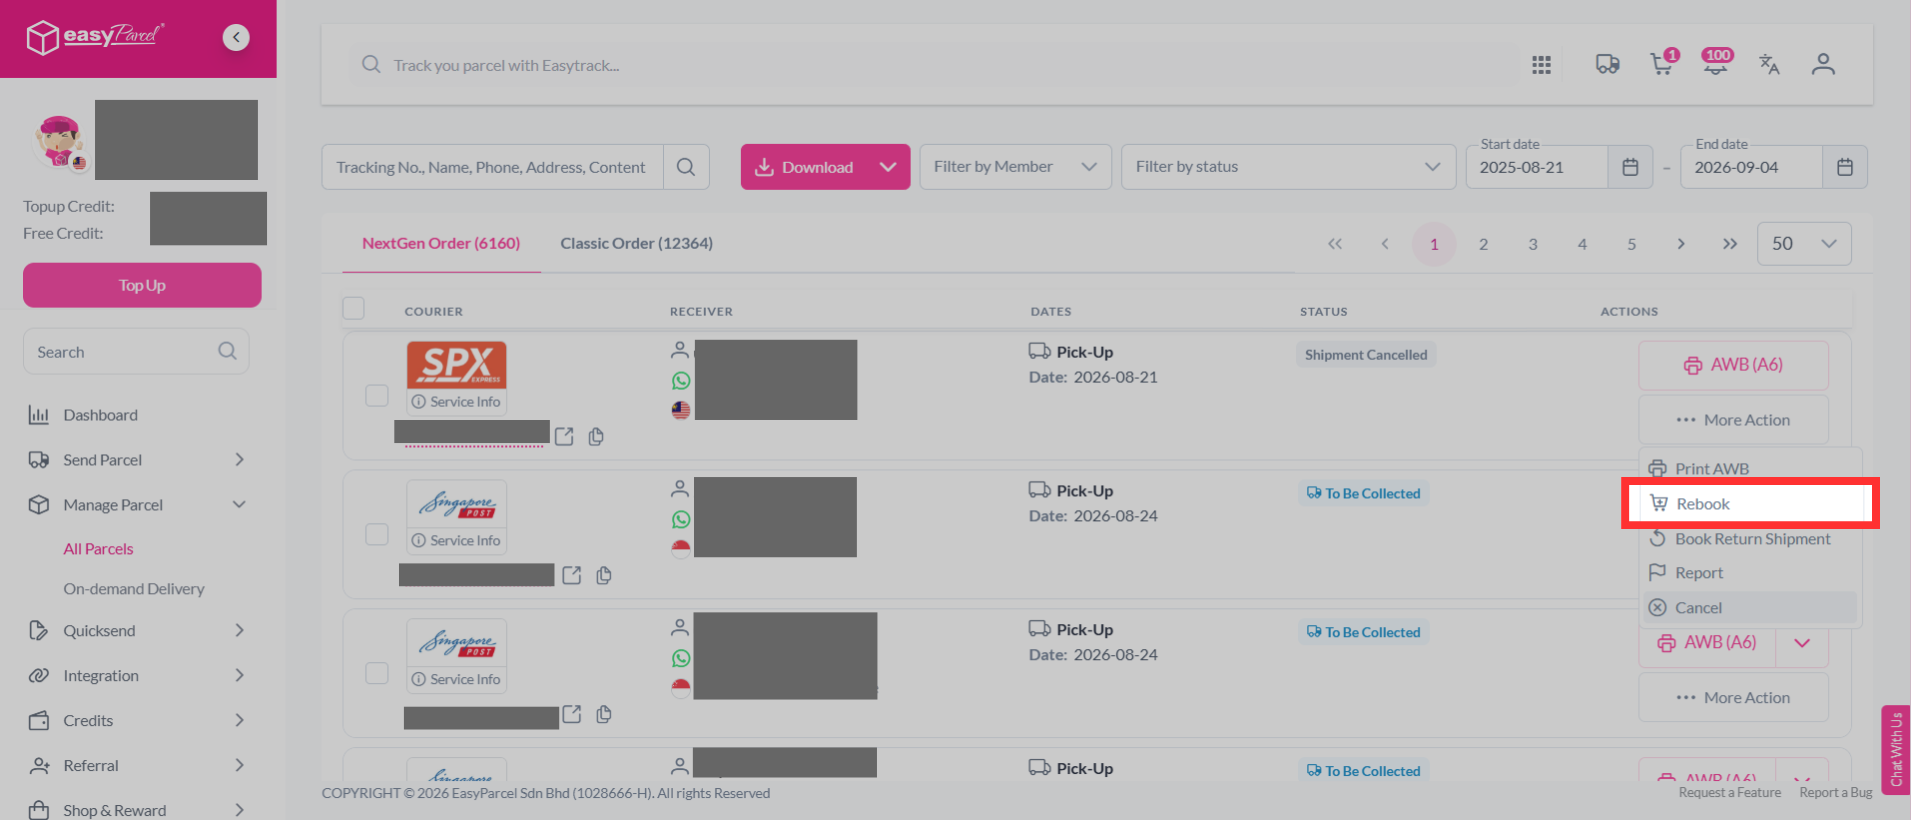Choose Cancel from action menu
The width and height of the screenshot is (1911, 820).
(1750, 608)
